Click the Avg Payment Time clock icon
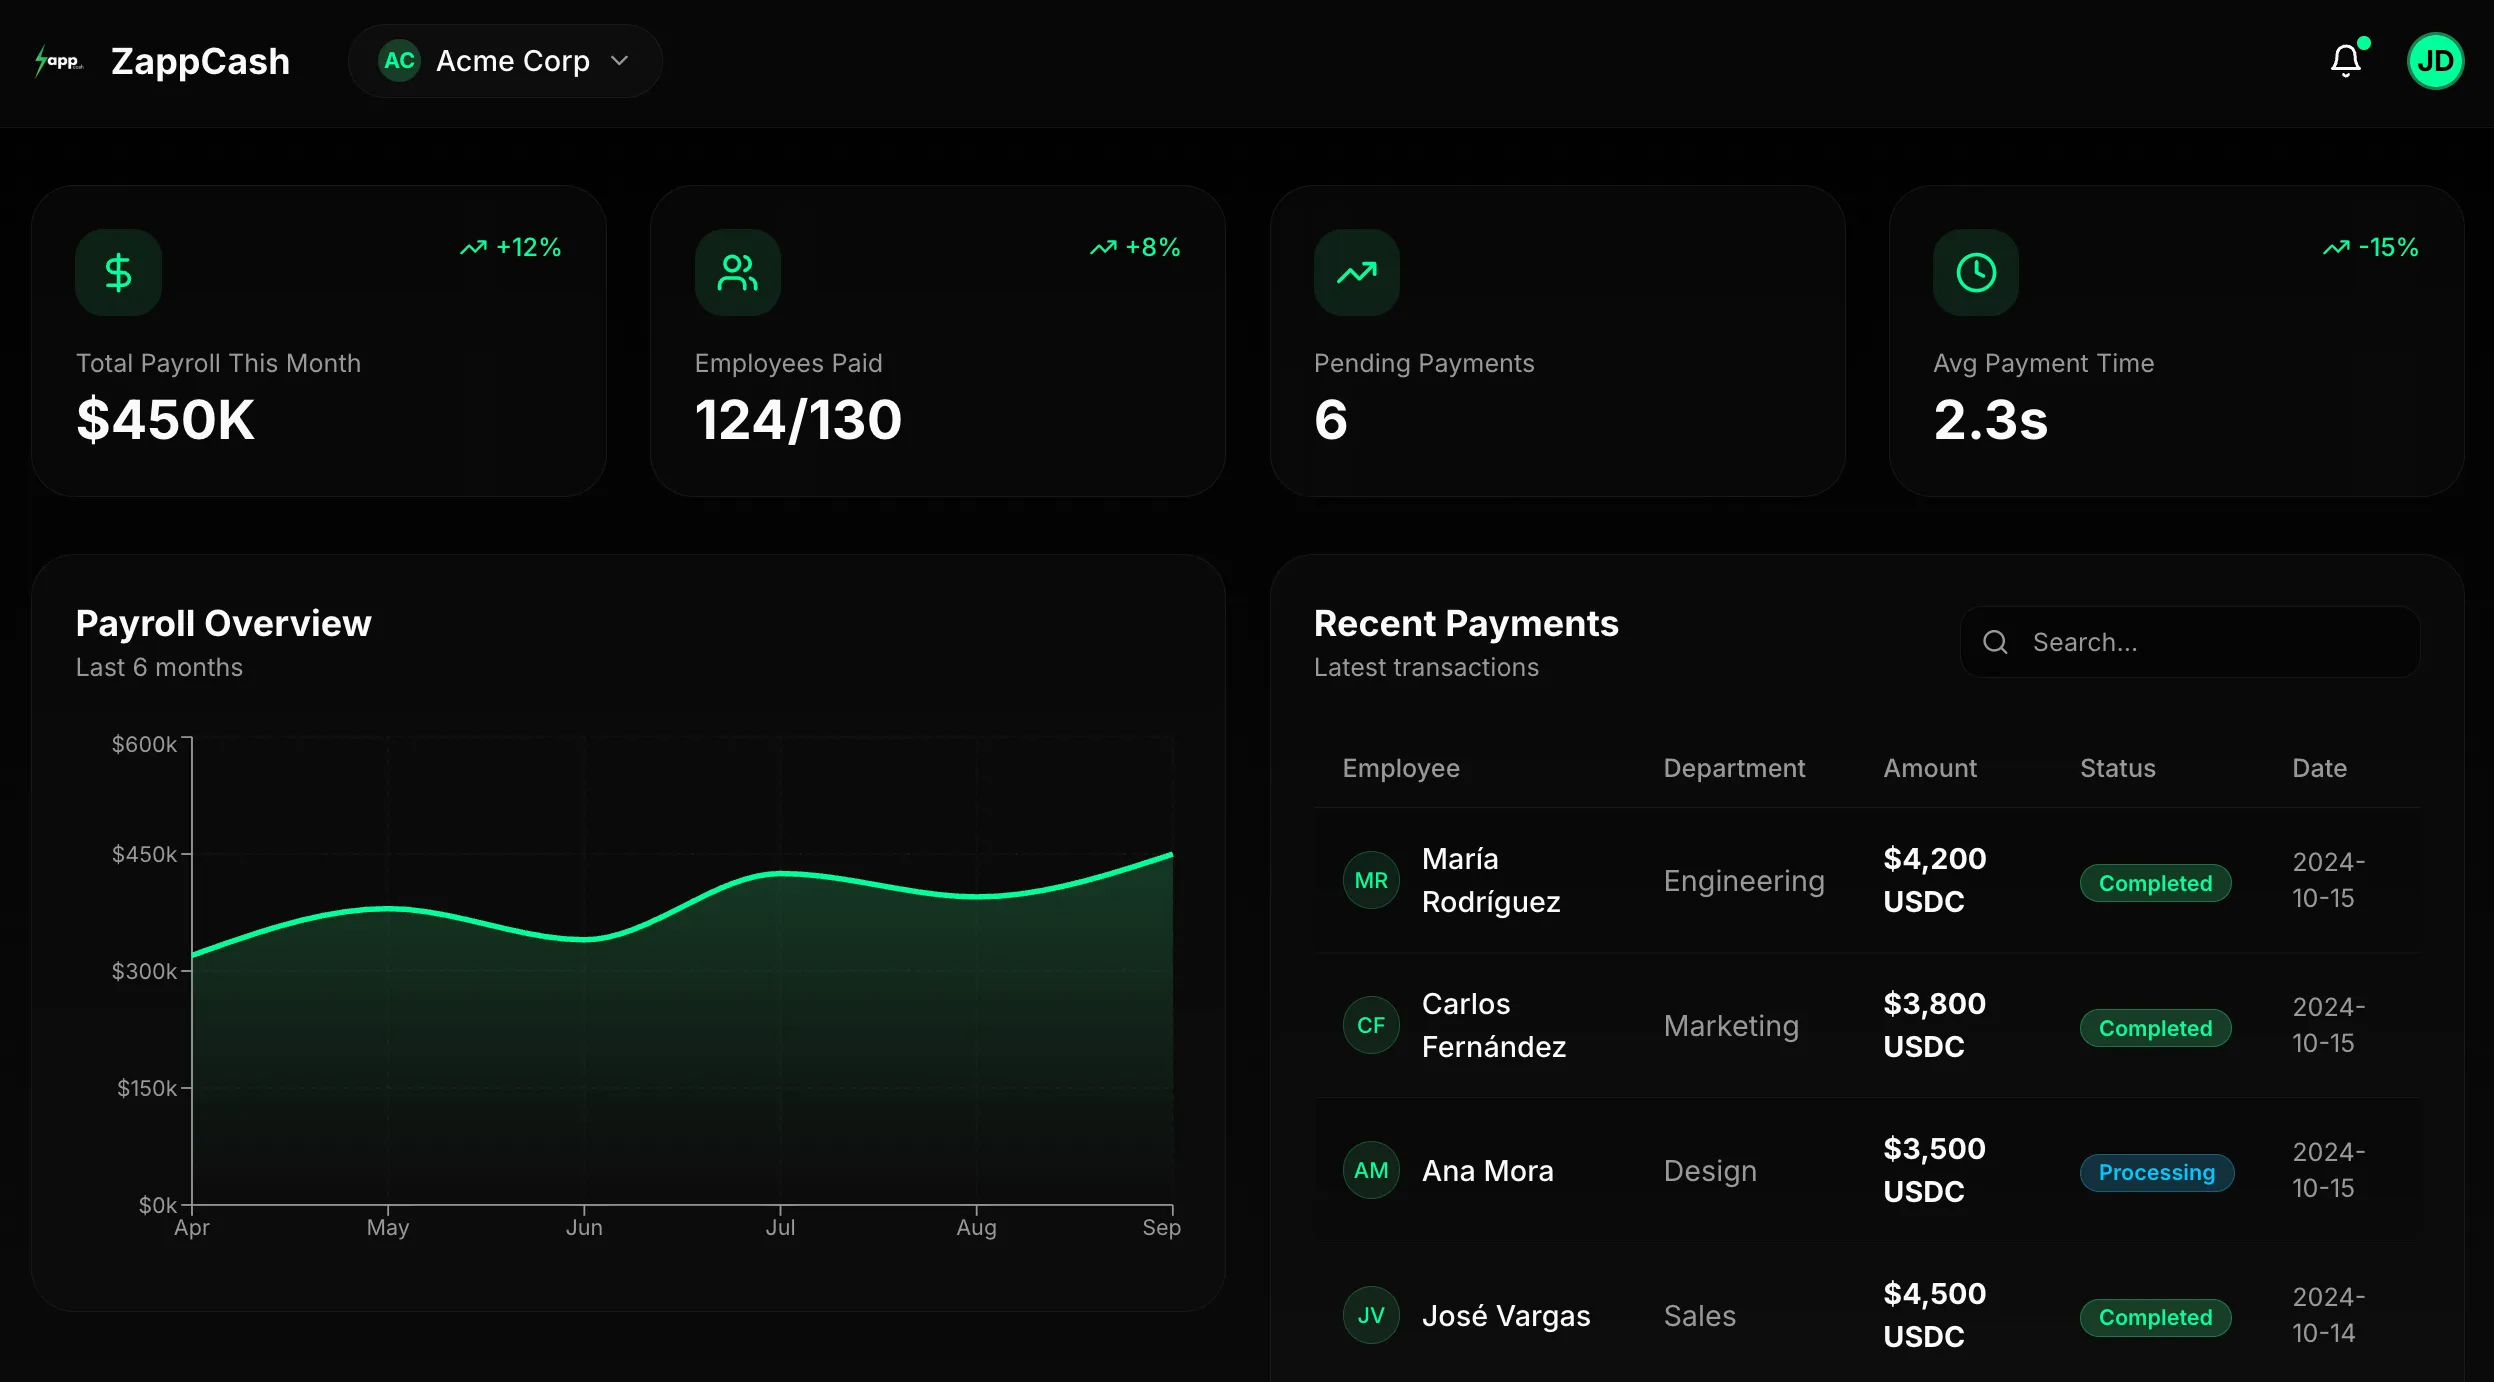Image resolution: width=2494 pixels, height=1382 pixels. coord(1975,272)
